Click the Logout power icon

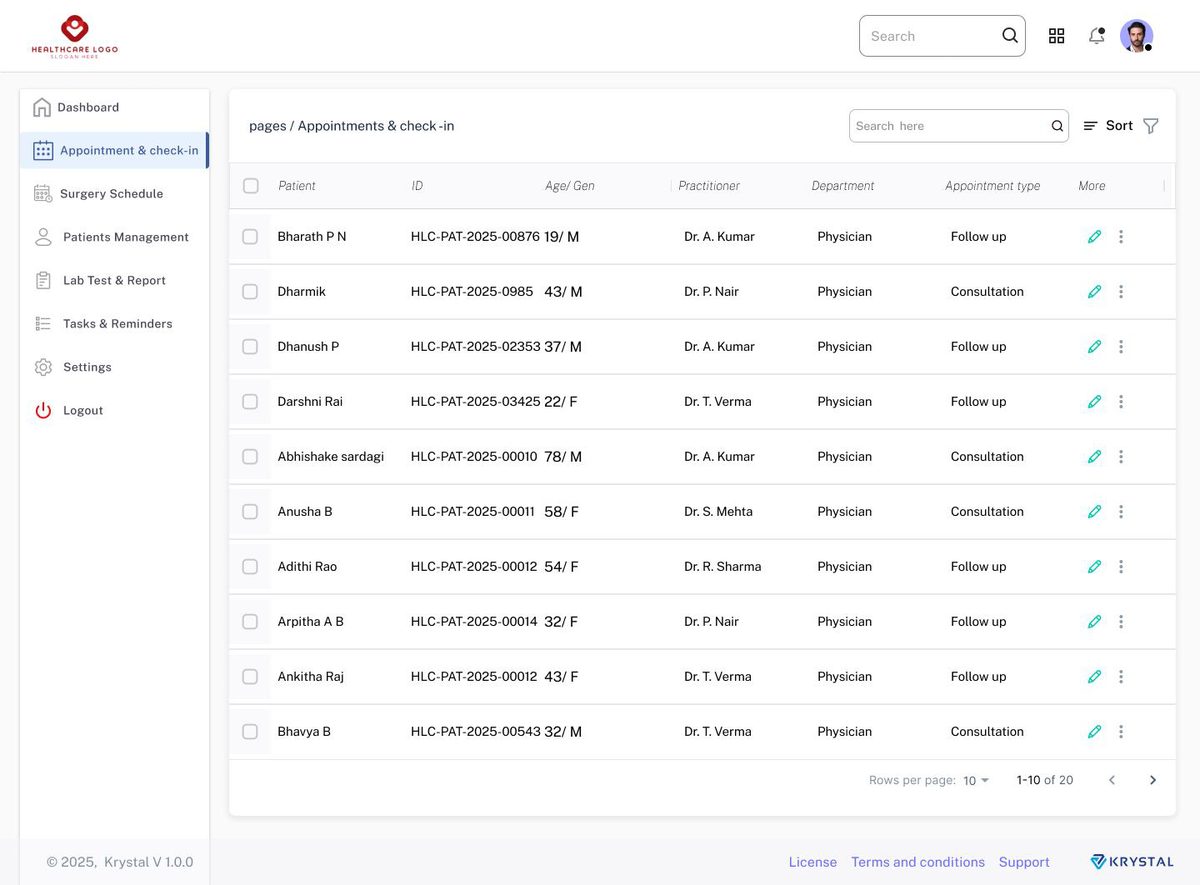43,410
